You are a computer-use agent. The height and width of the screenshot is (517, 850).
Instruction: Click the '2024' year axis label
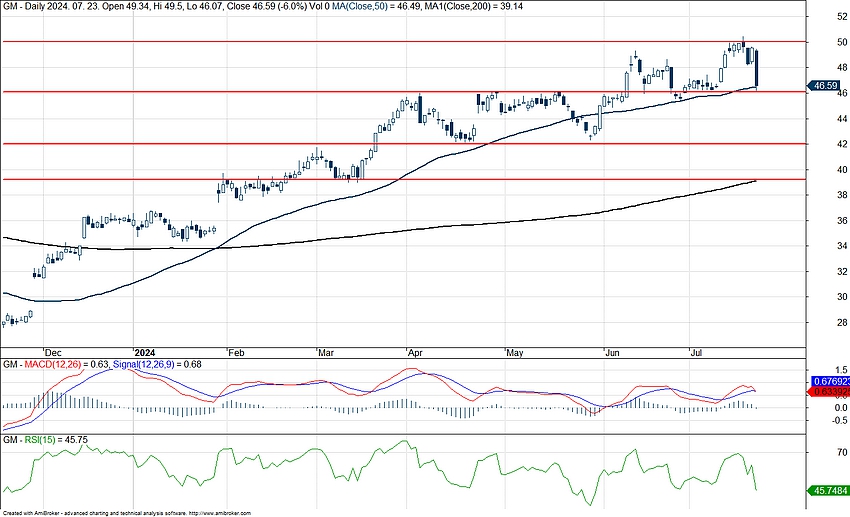tap(145, 352)
